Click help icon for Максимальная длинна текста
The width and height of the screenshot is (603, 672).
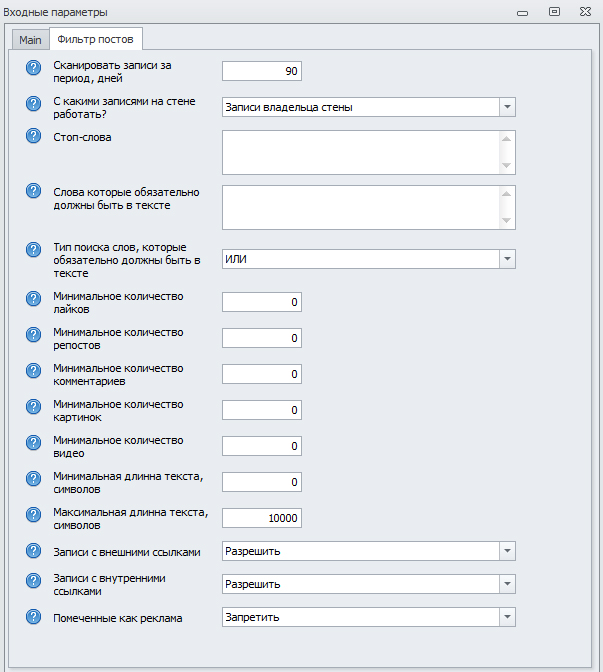point(33,515)
